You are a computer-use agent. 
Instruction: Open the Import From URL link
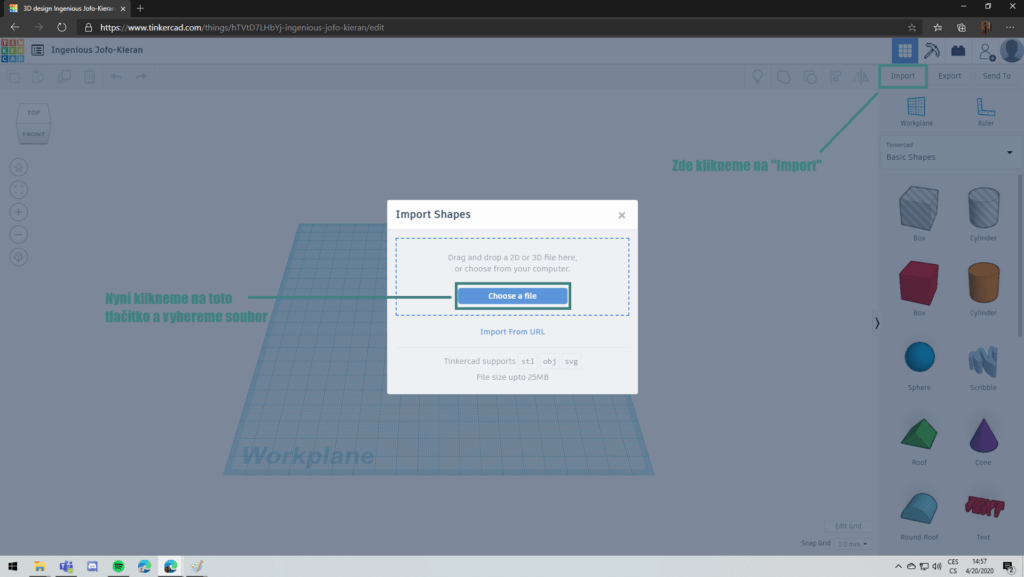pos(512,332)
